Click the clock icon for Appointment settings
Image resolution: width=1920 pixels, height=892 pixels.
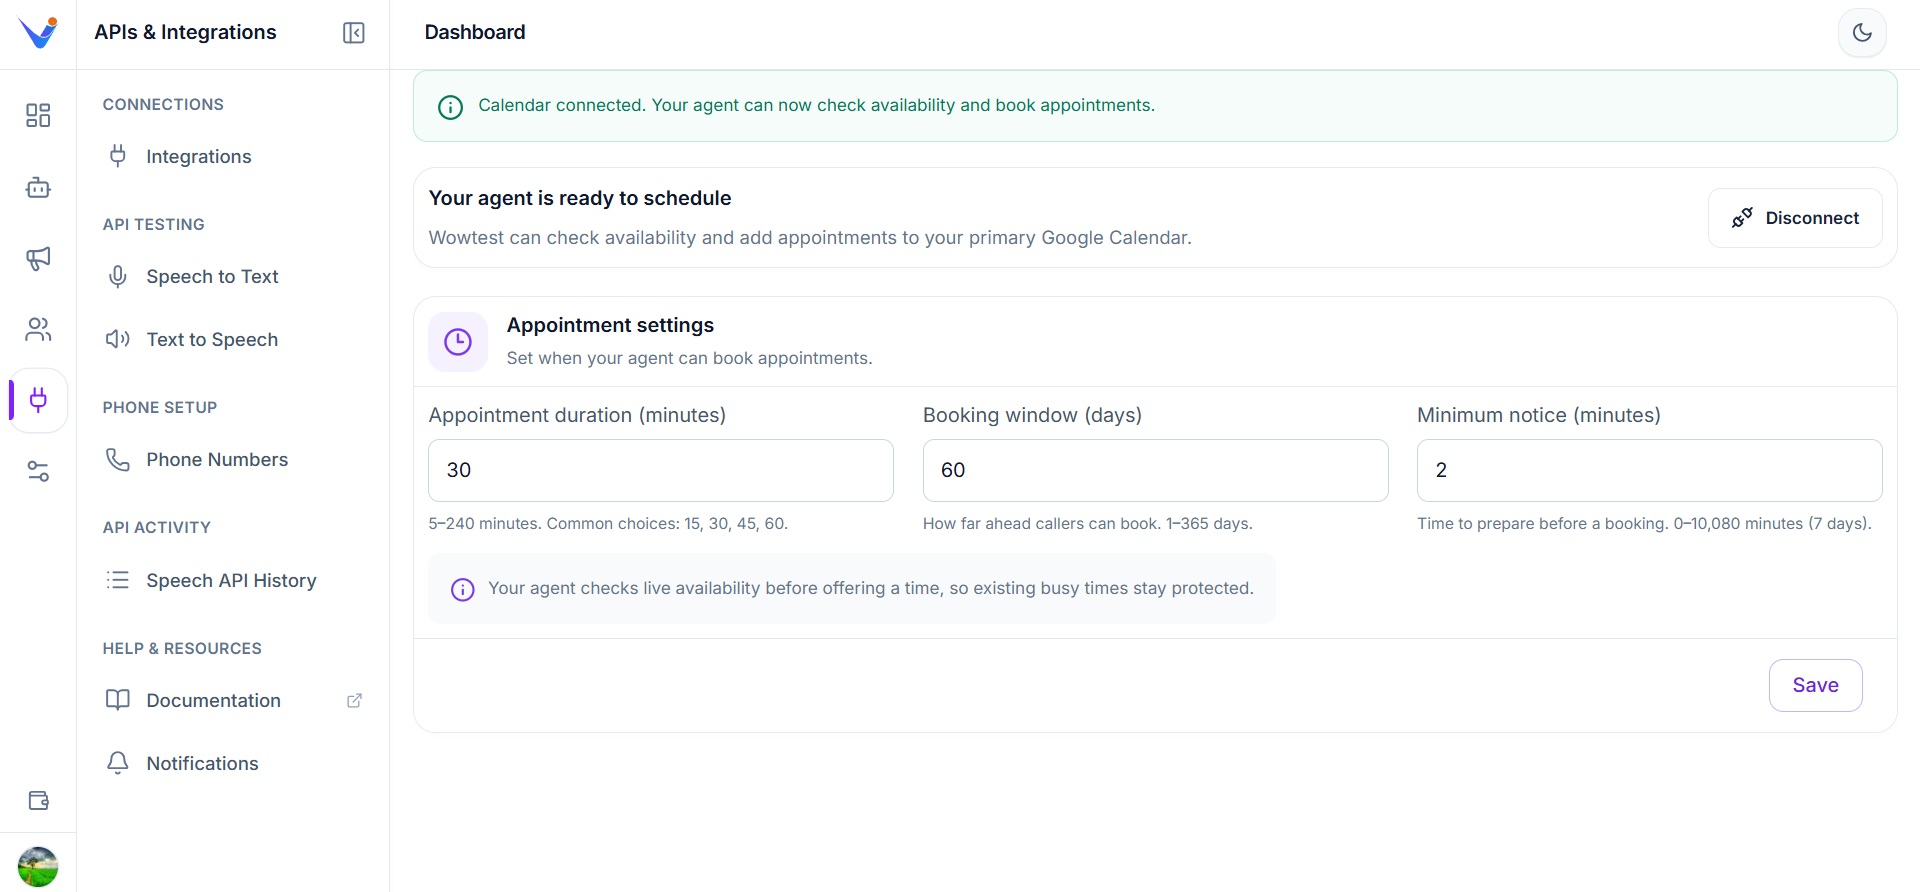pos(458,342)
